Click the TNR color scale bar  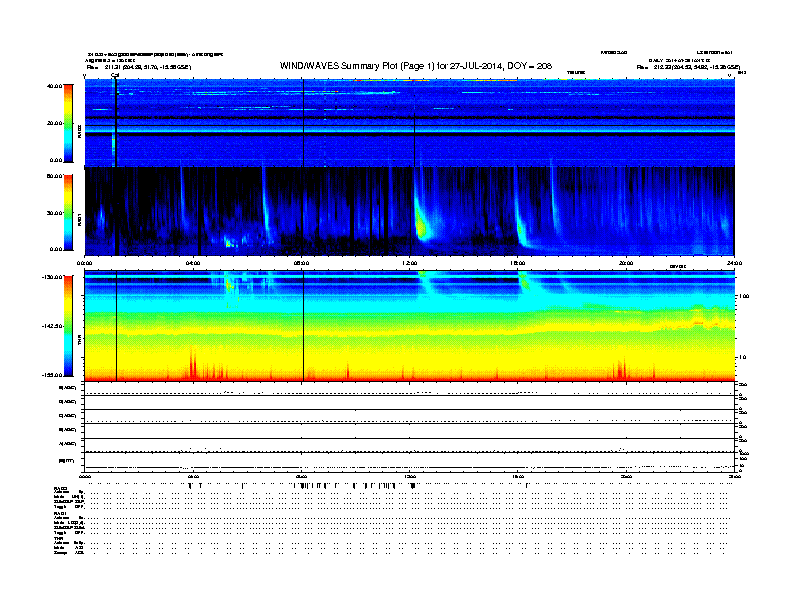click(68, 326)
